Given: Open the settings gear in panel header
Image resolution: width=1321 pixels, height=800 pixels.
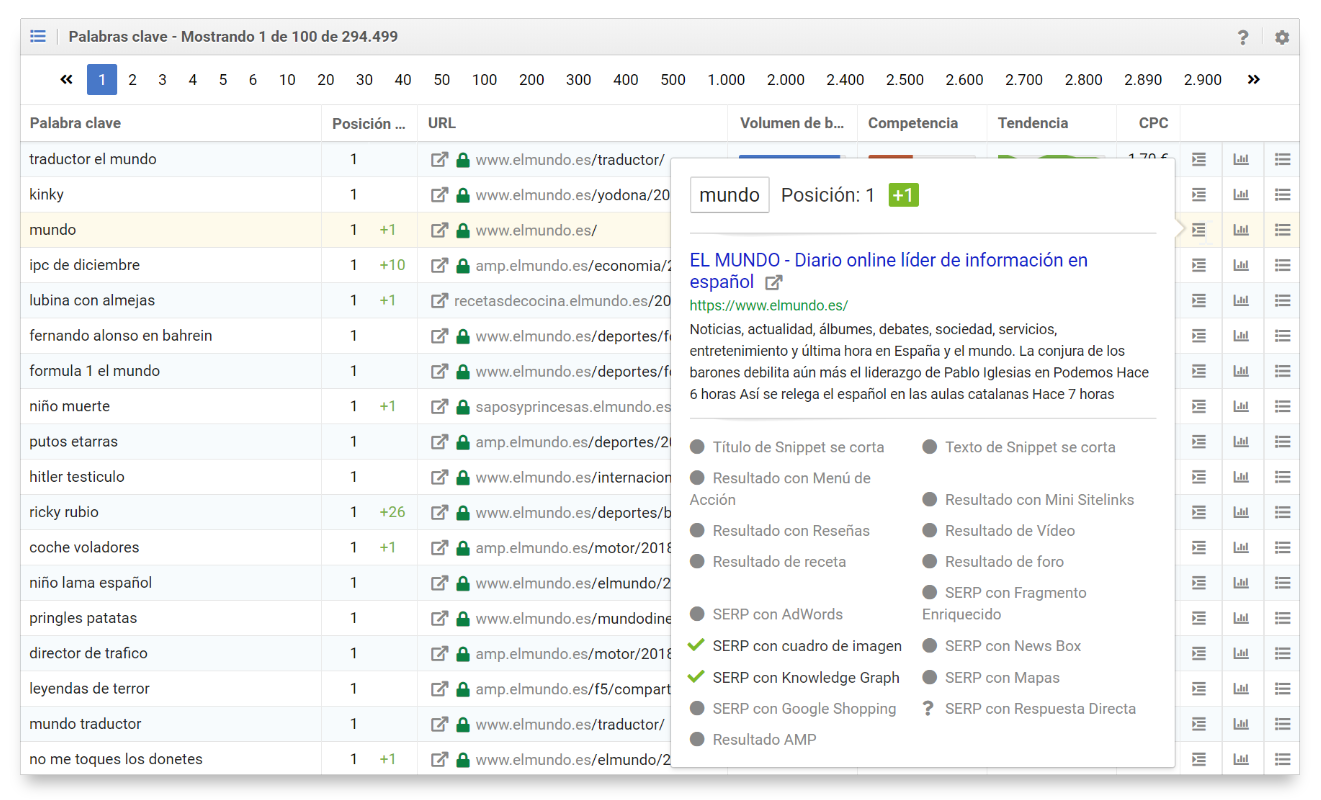Looking at the screenshot, I should 1281,37.
